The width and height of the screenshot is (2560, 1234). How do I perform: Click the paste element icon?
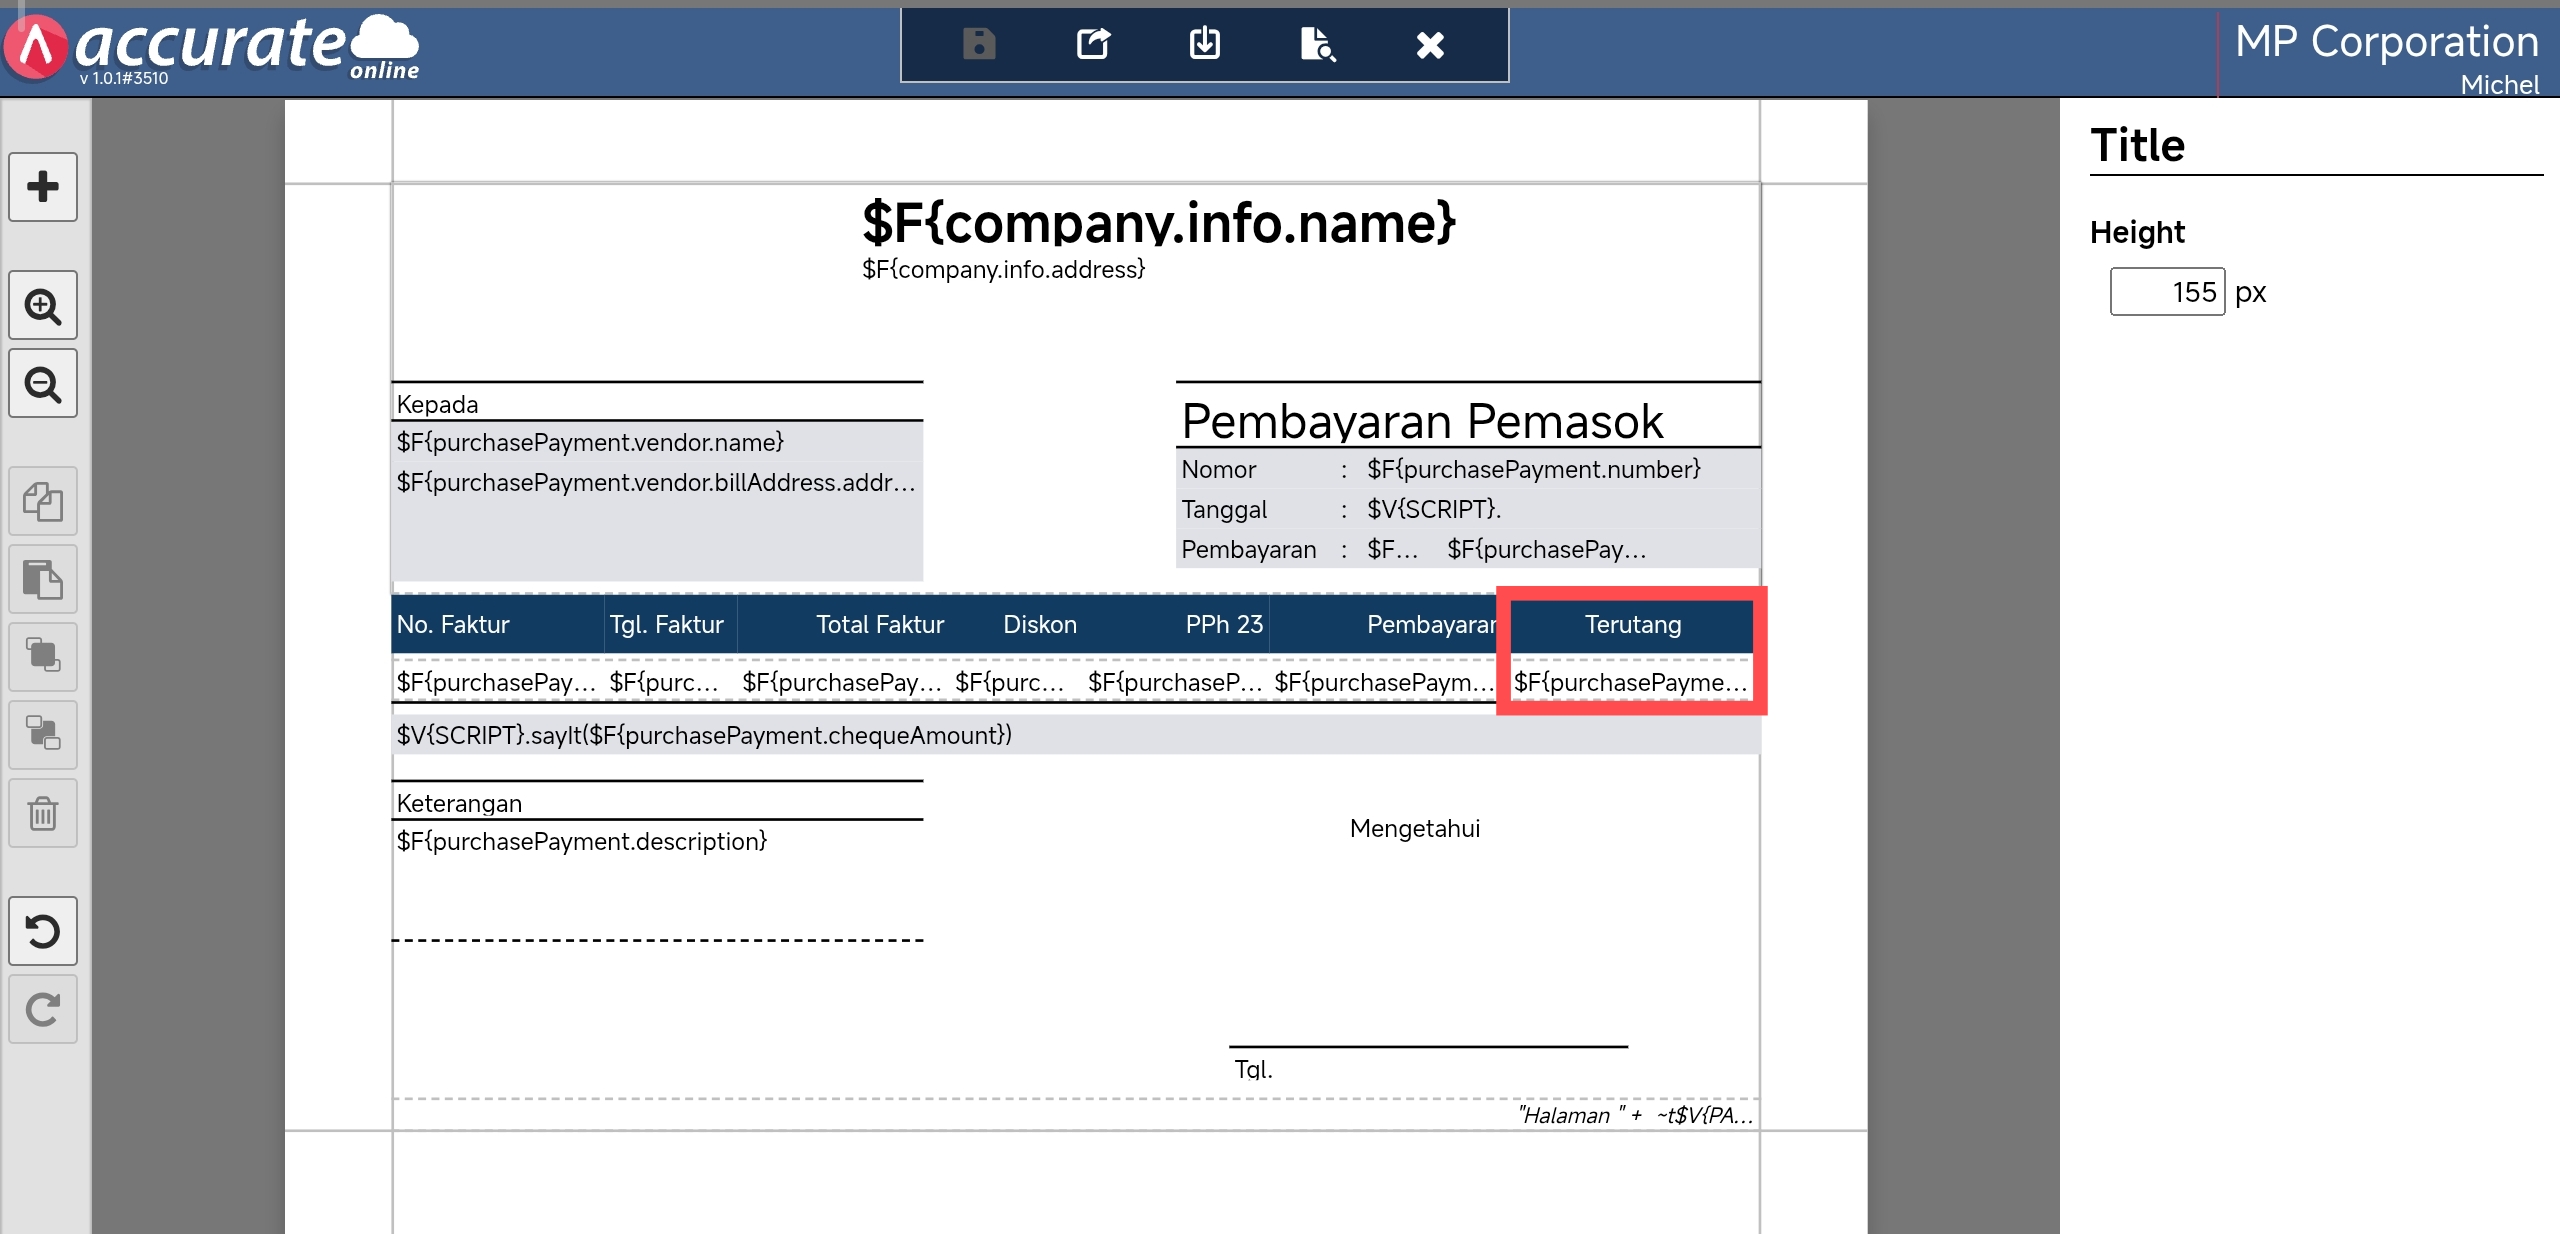click(x=43, y=579)
